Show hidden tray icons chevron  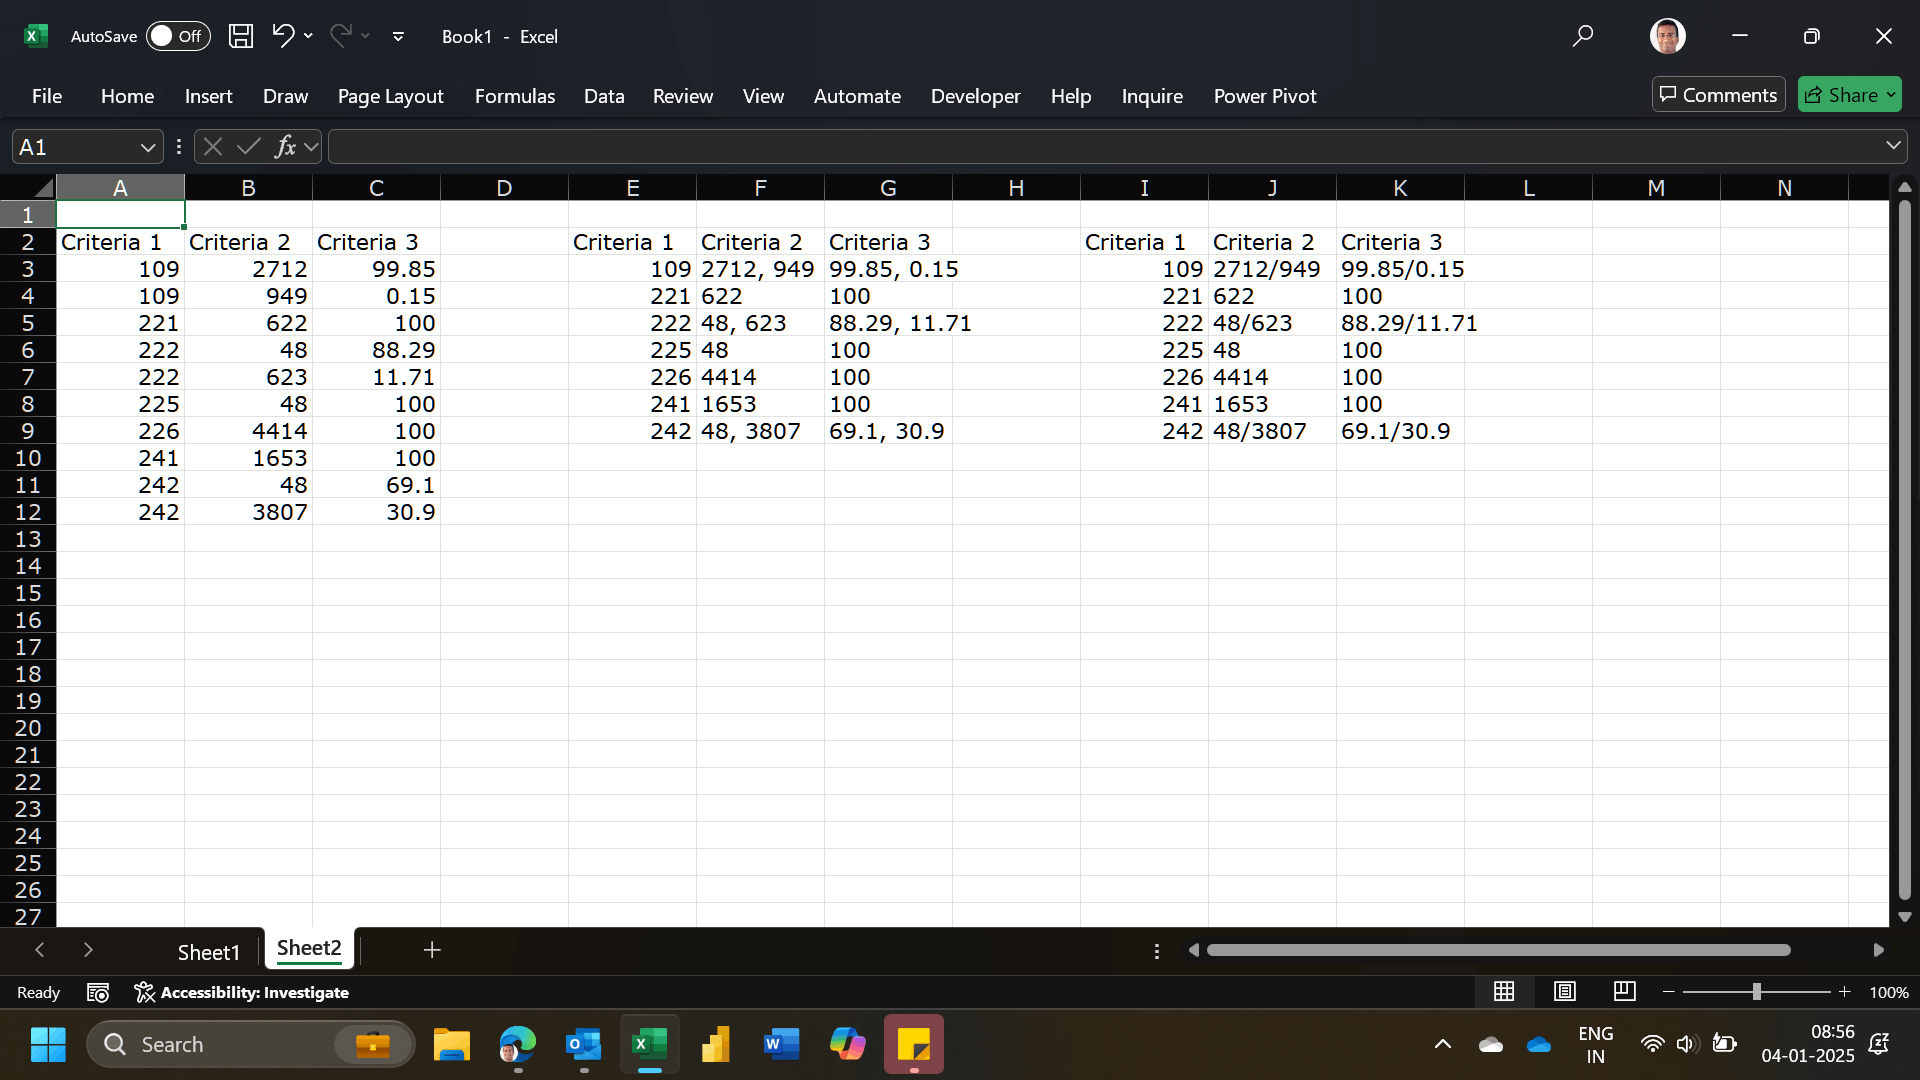click(x=1442, y=1045)
